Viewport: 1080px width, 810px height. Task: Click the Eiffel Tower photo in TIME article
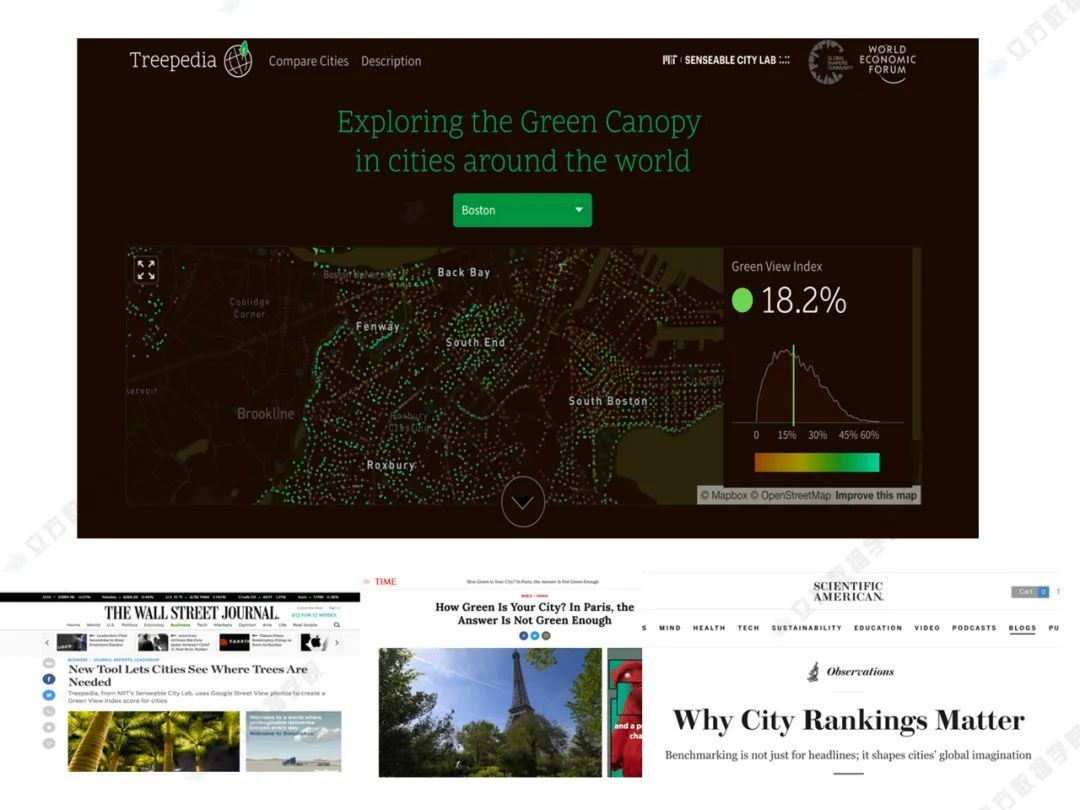point(490,712)
